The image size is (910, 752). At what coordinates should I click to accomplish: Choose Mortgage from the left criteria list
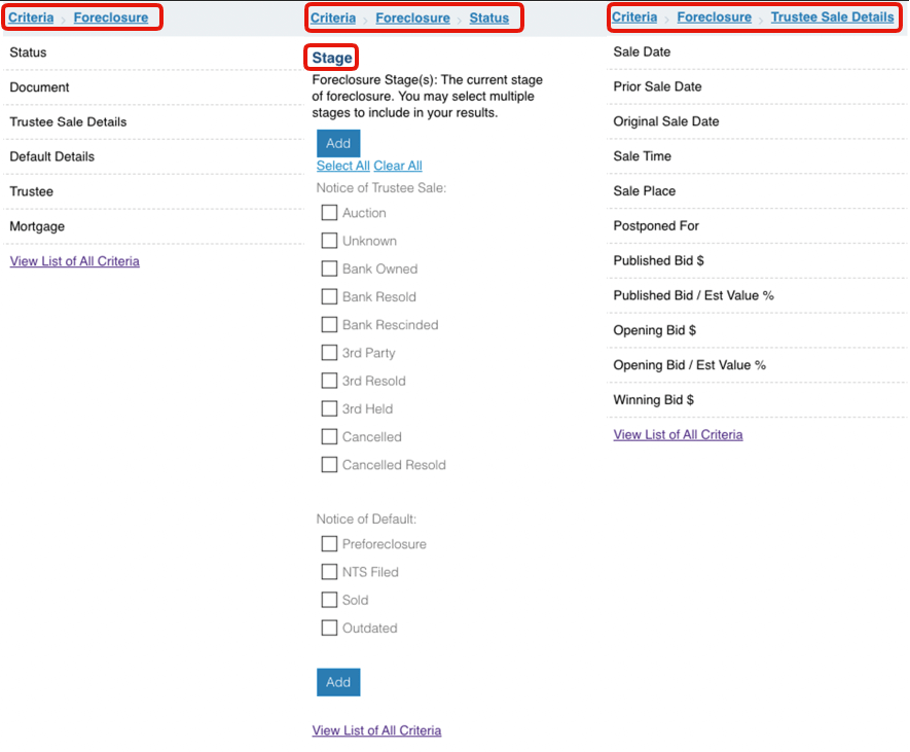click(x=37, y=226)
